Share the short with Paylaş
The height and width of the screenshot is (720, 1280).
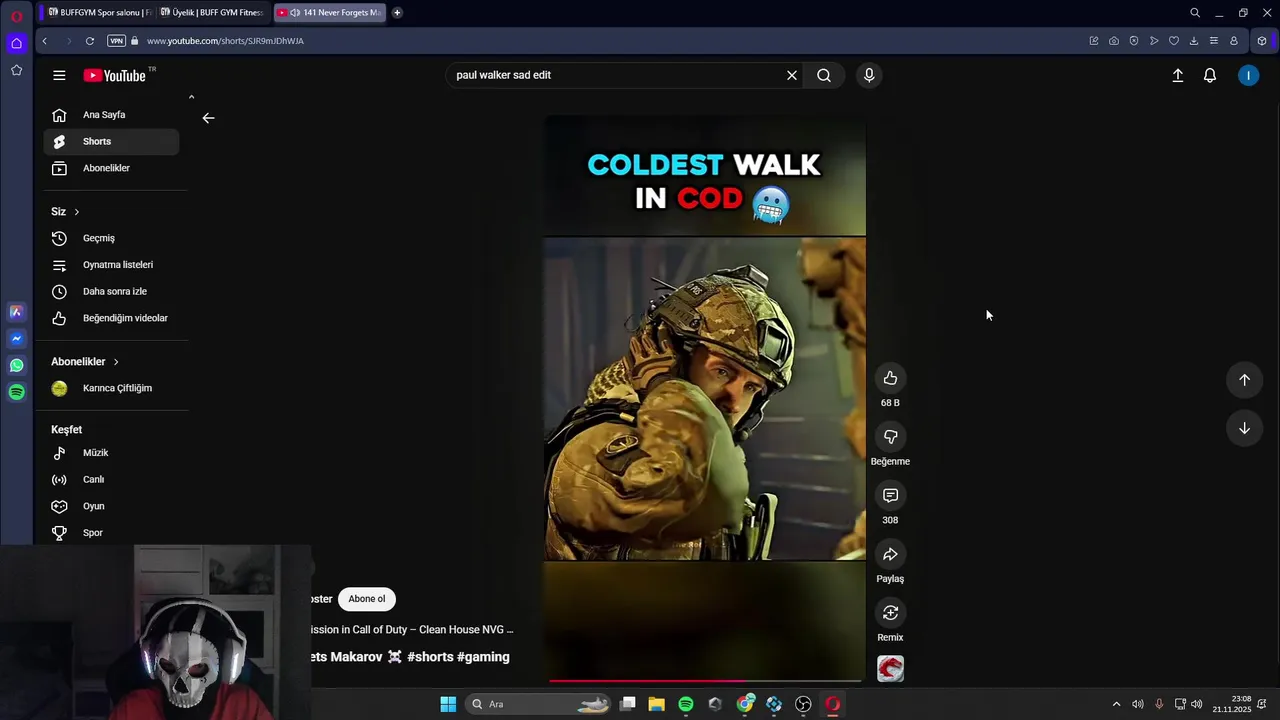tap(890, 555)
